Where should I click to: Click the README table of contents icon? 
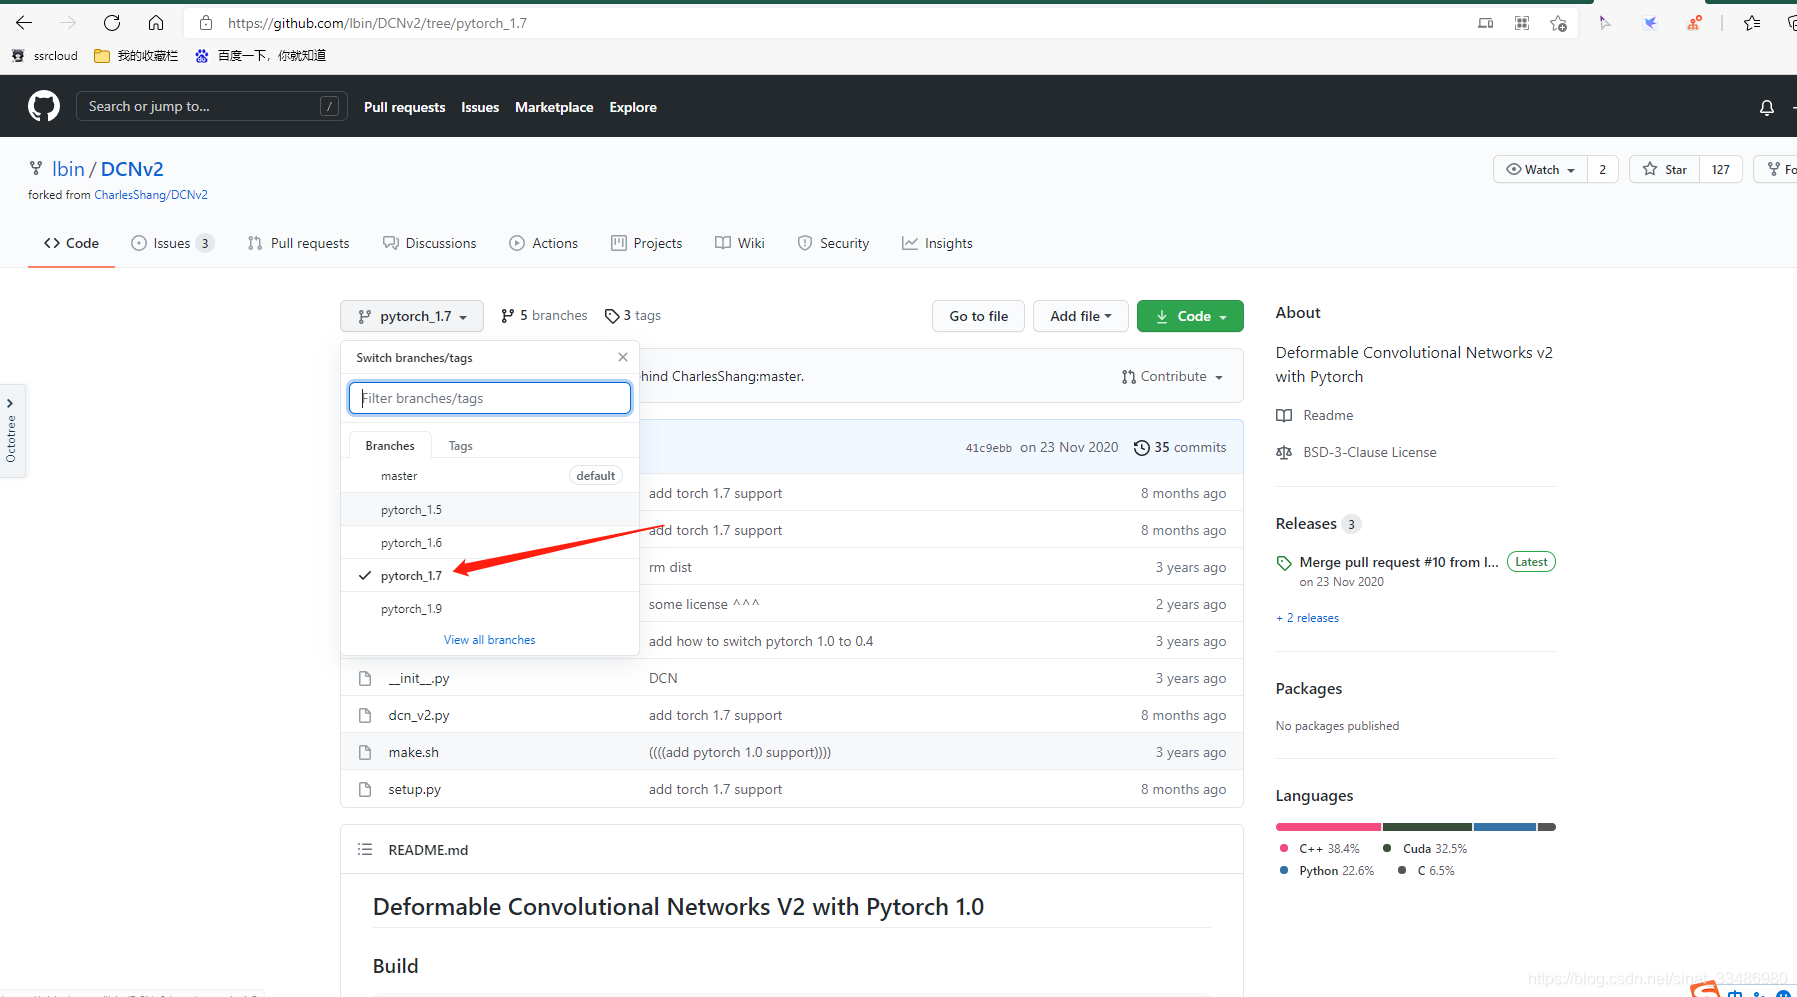point(365,849)
